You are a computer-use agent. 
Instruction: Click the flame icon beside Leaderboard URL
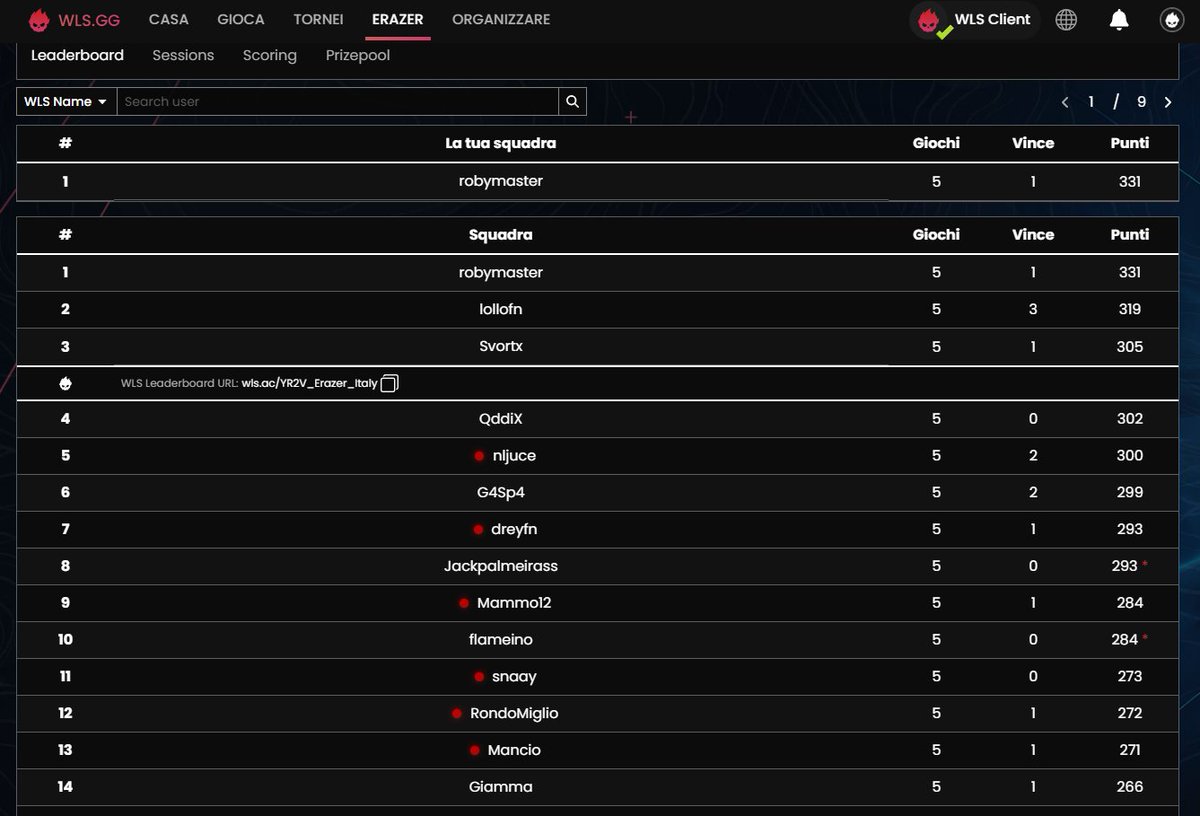click(x=65, y=383)
